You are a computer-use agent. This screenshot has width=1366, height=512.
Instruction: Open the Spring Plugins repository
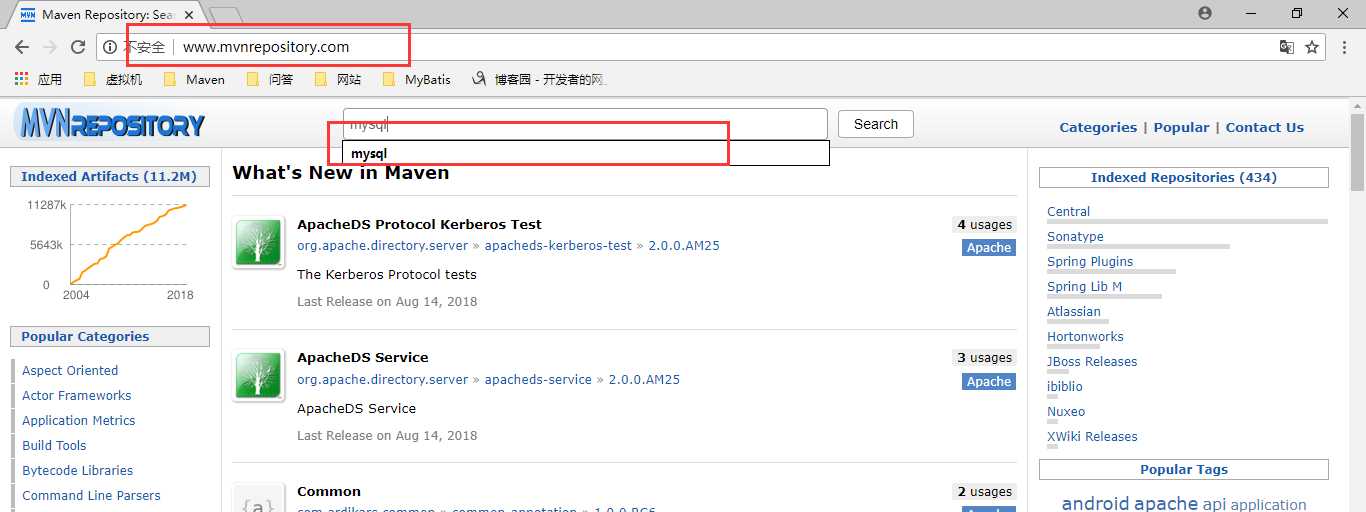click(1090, 261)
